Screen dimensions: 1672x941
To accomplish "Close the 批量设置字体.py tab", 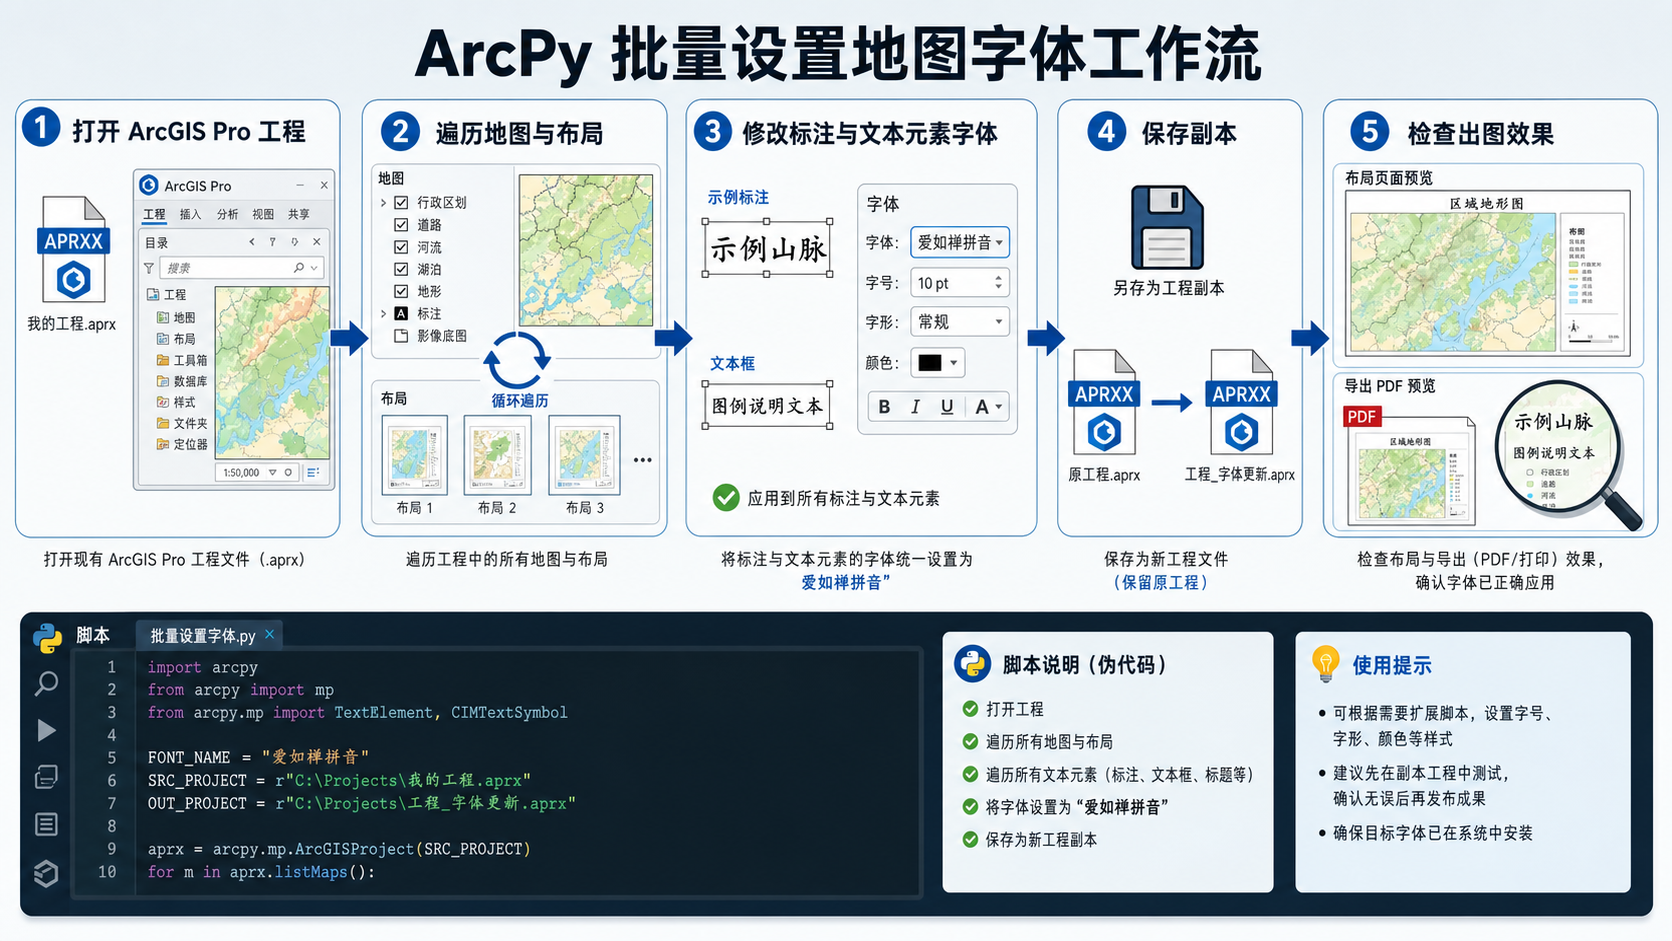I will (270, 634).
